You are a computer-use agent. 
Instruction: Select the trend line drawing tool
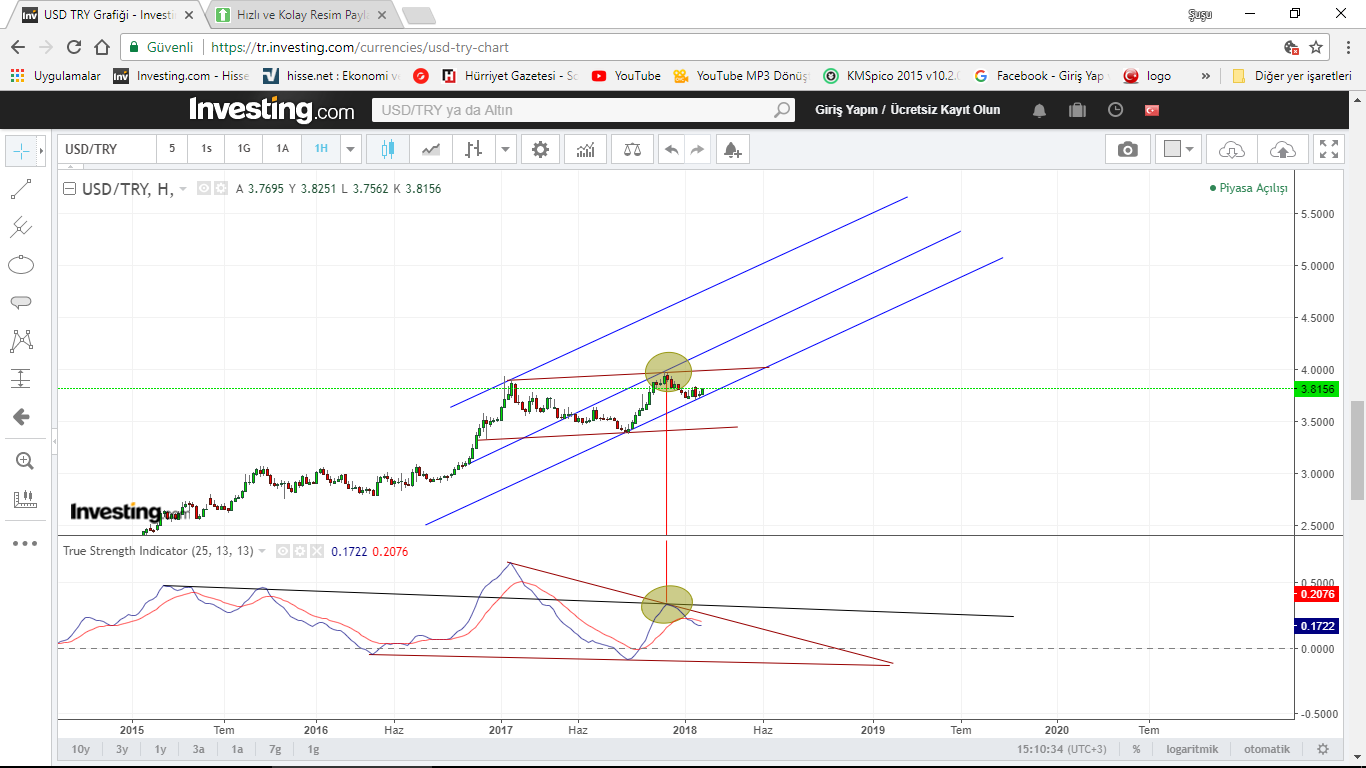(x=21, y=188)
